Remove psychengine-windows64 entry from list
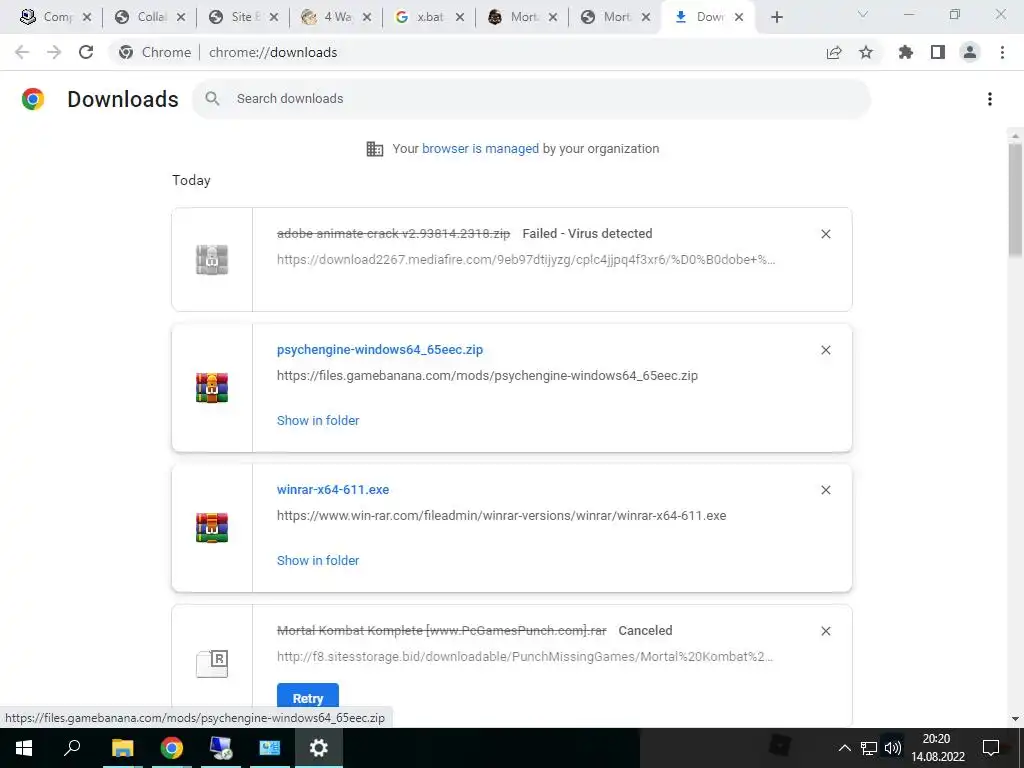 (825, 350)
